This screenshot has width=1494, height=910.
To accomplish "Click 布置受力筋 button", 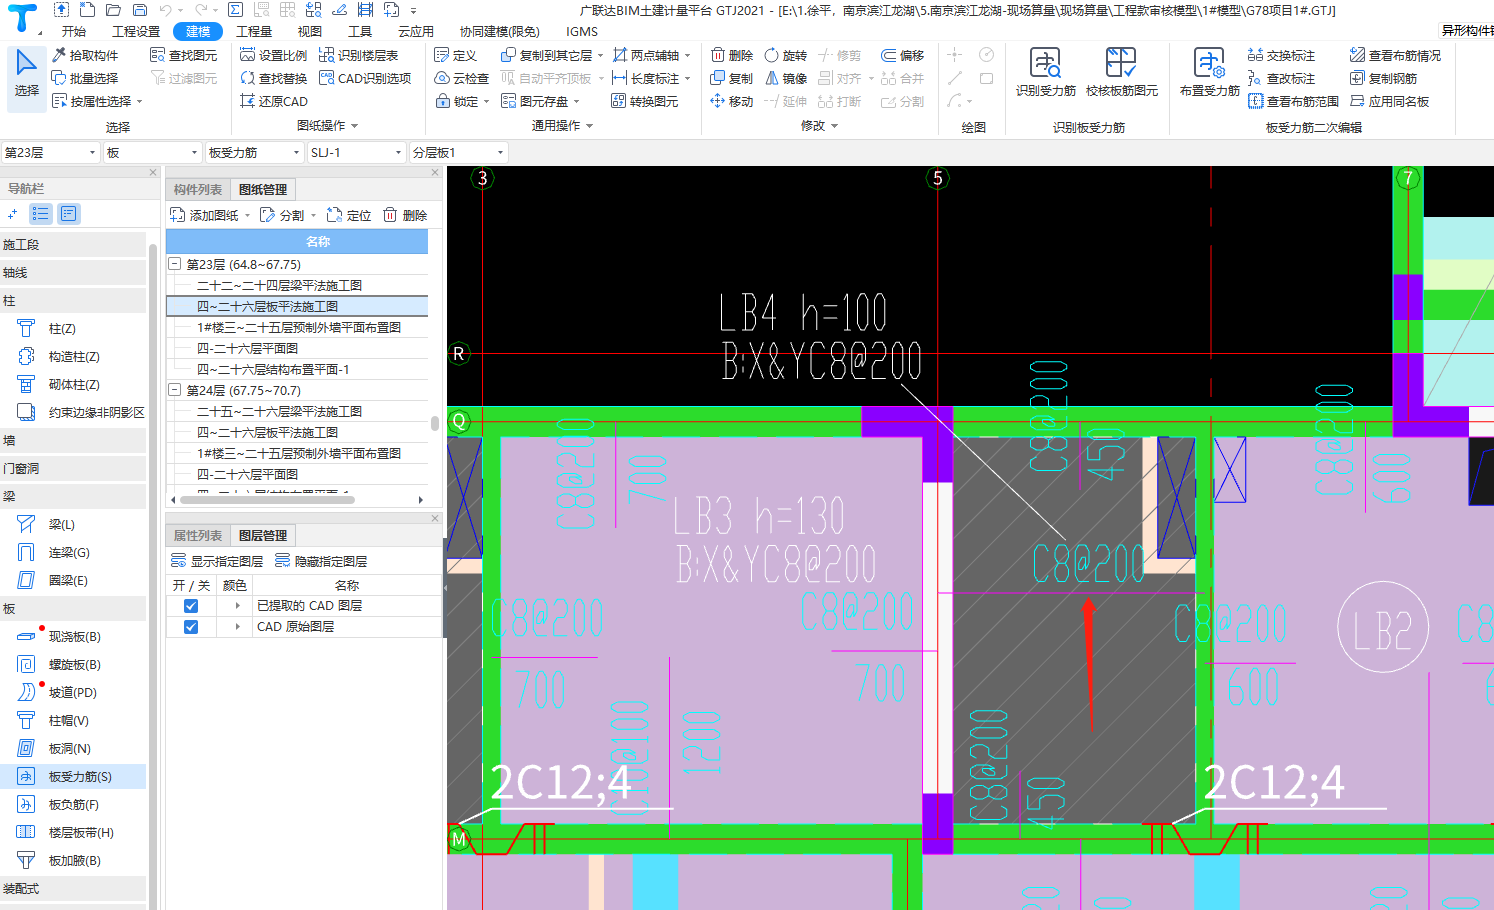I will [x=1210, y=73].
